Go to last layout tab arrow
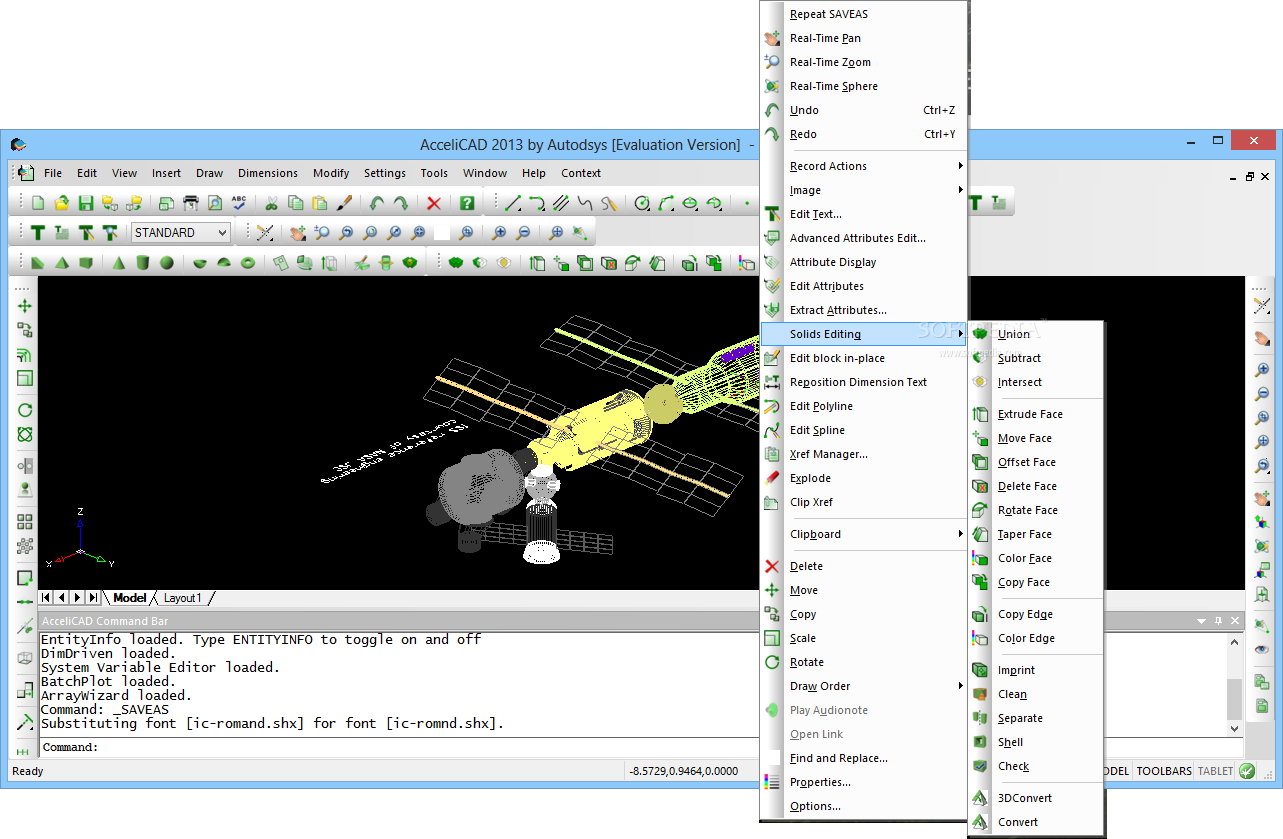 click(93, 598)
